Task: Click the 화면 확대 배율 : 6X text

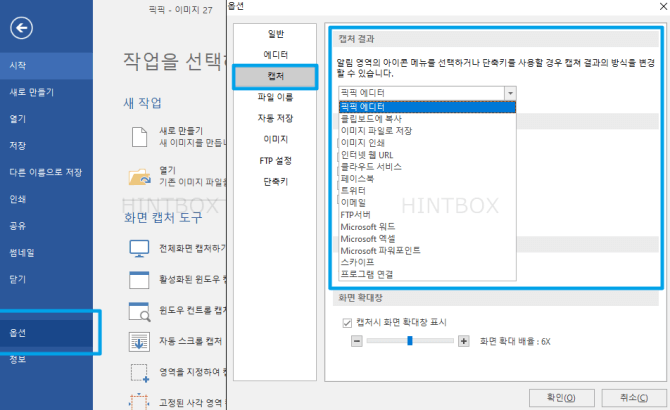Action: 515,341
